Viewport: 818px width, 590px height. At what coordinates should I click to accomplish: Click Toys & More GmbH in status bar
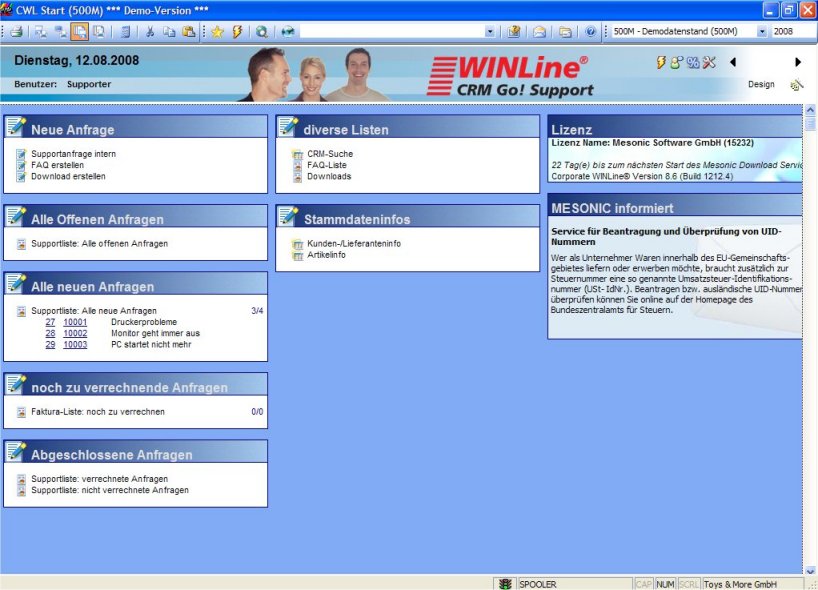(740, 584)
